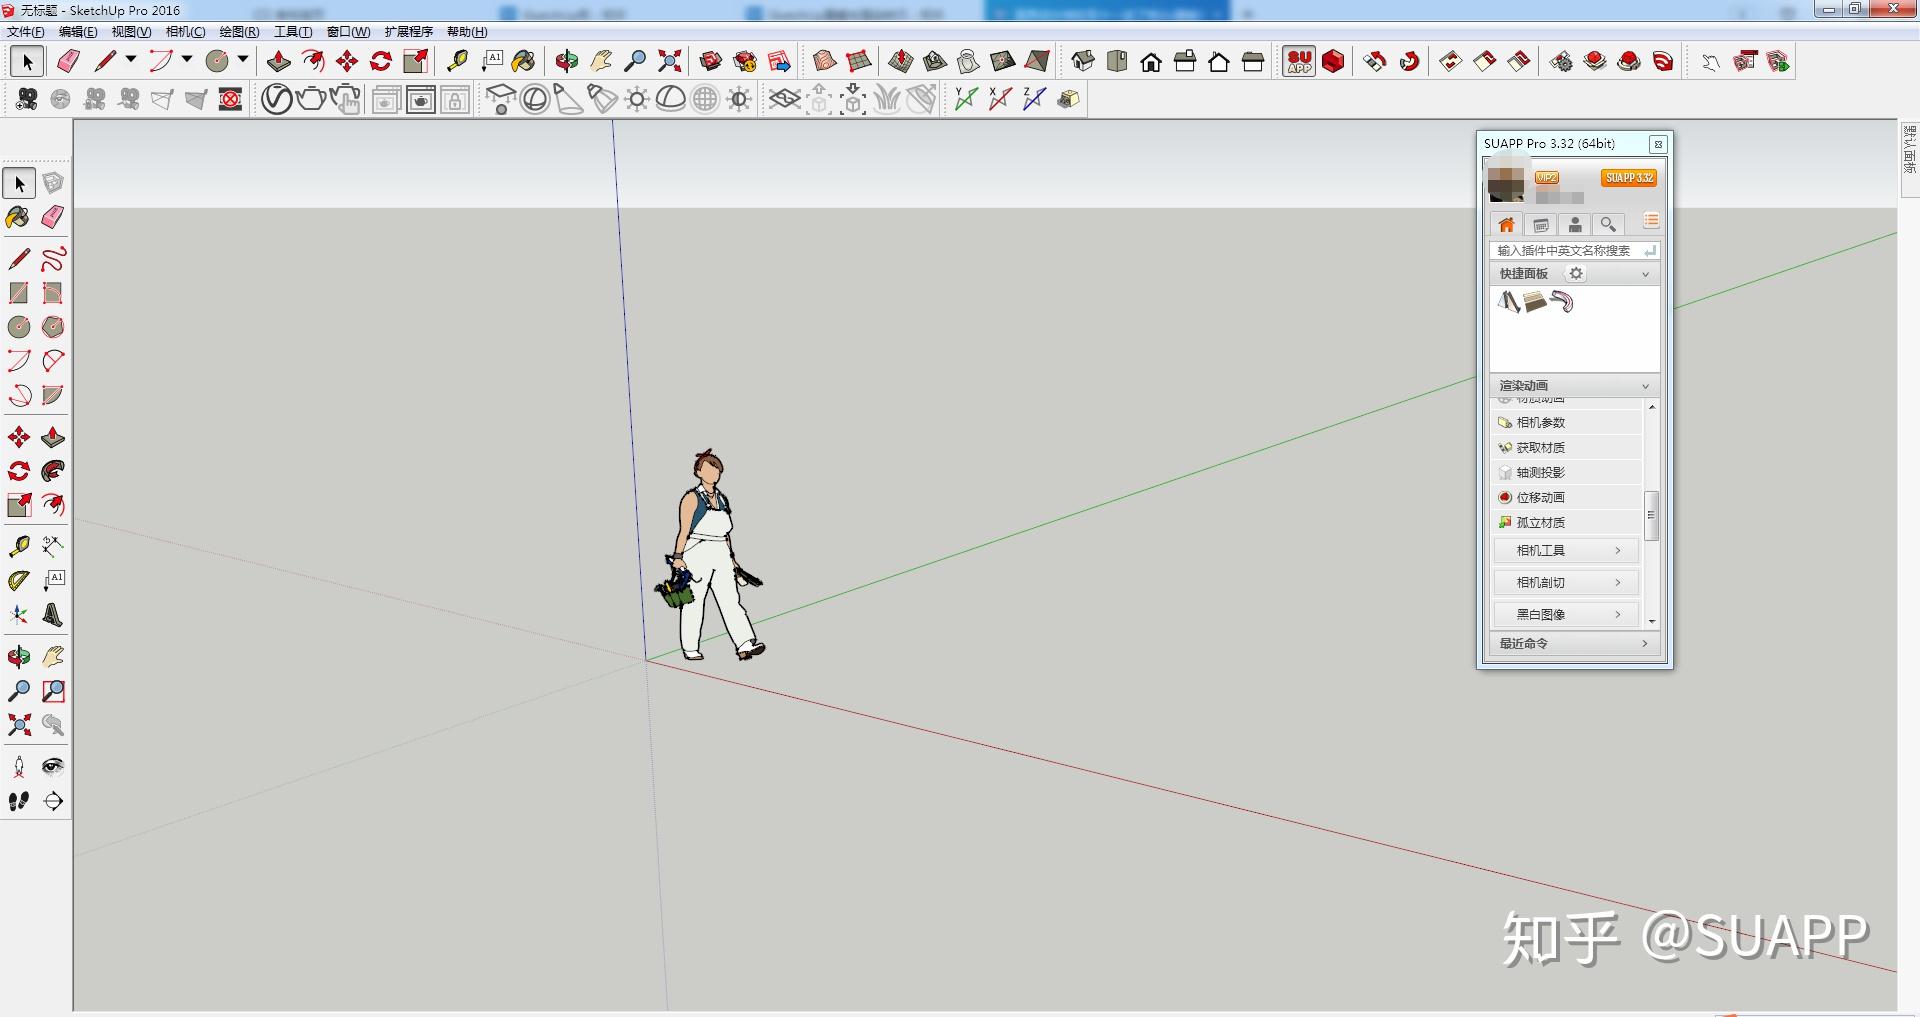Open the Arc tool dropdown arrow
This screenshot has width=1920, height=1017.
pyautogui.click(x=184, y=60)
